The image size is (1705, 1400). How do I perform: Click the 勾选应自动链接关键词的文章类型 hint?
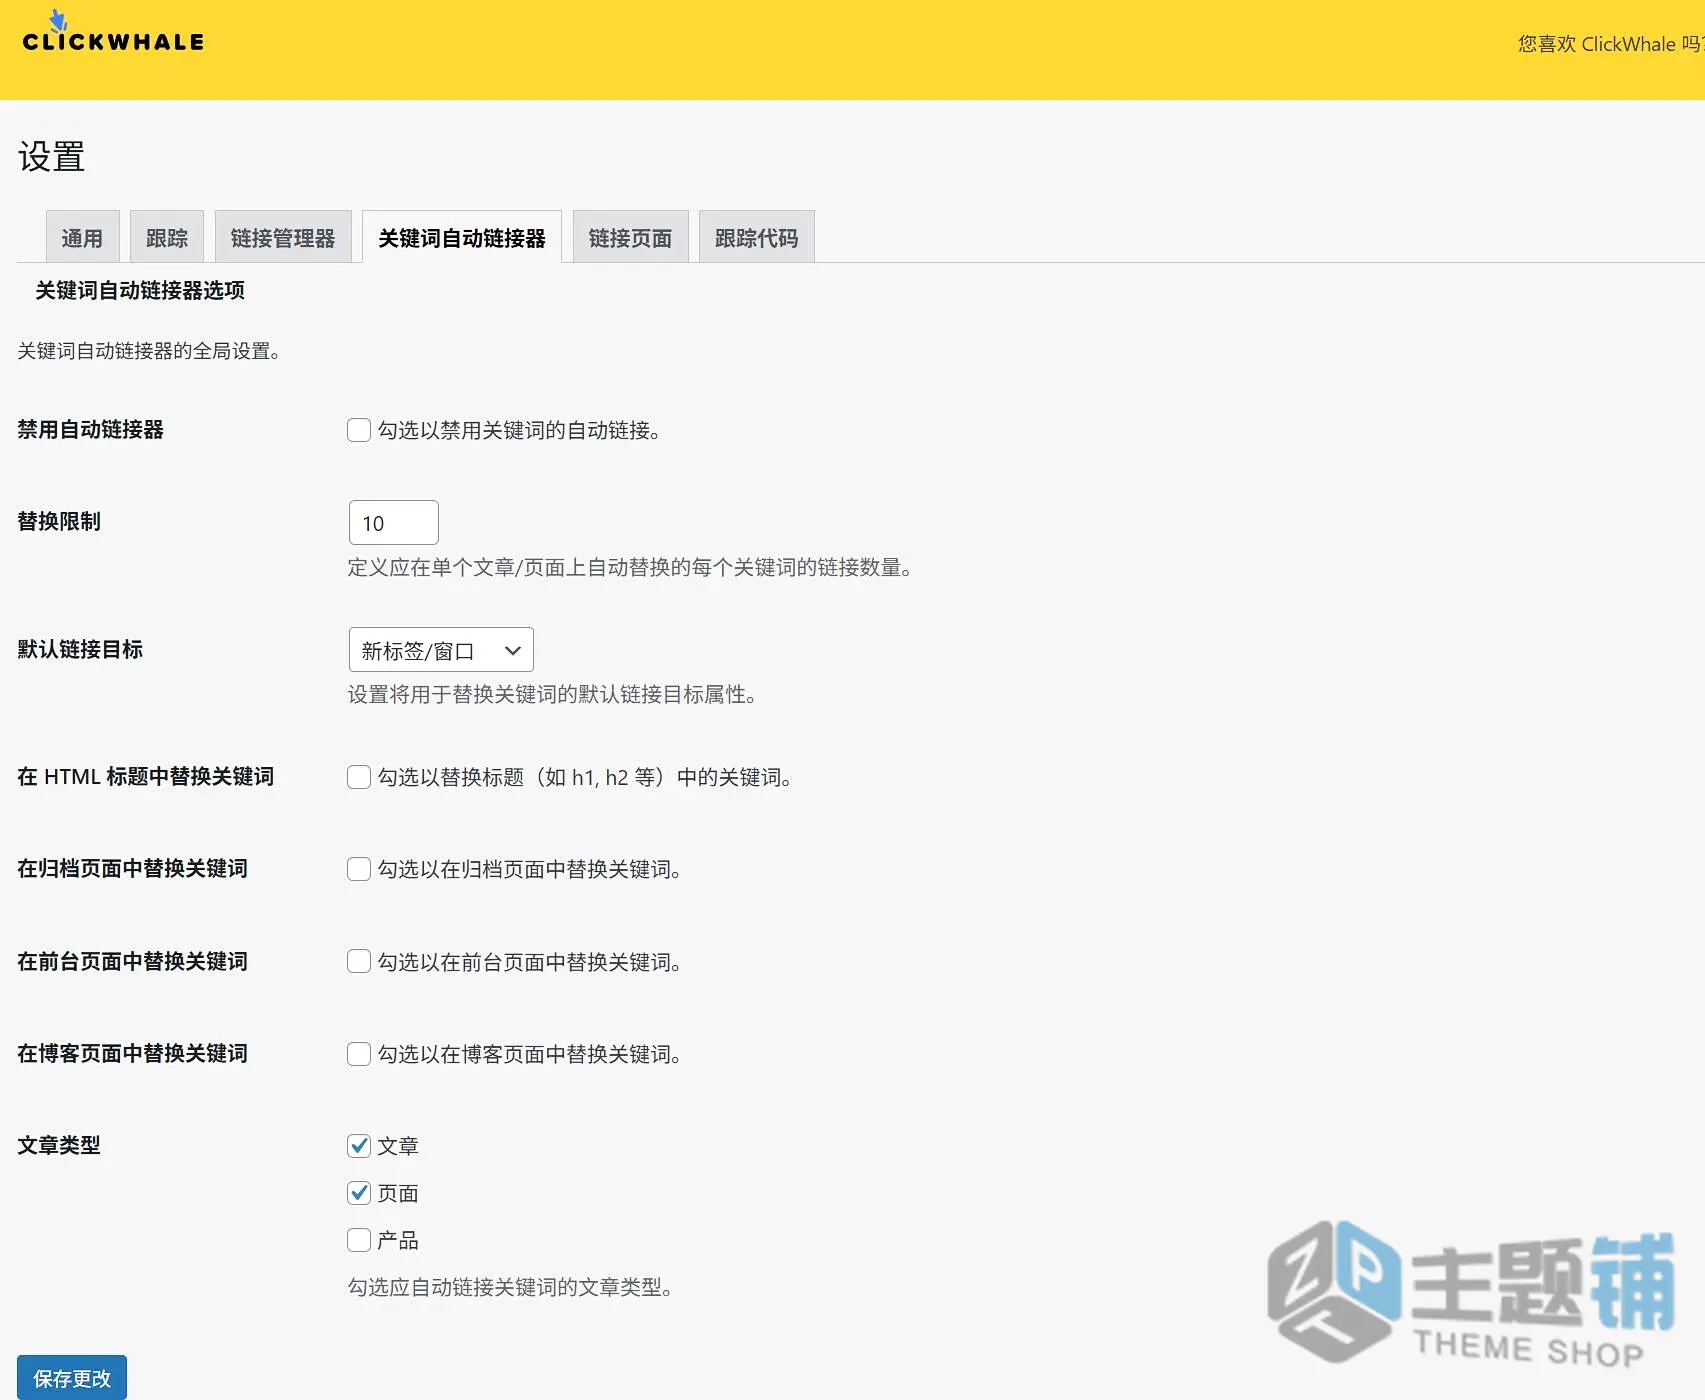pos(510,1287)
